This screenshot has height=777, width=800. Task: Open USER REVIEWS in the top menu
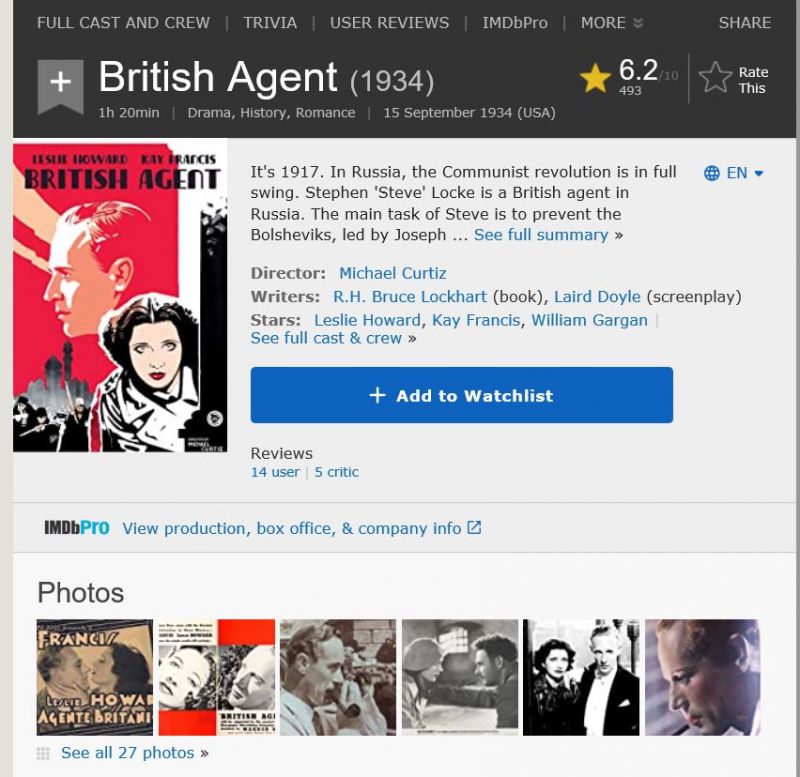point(389,23)
